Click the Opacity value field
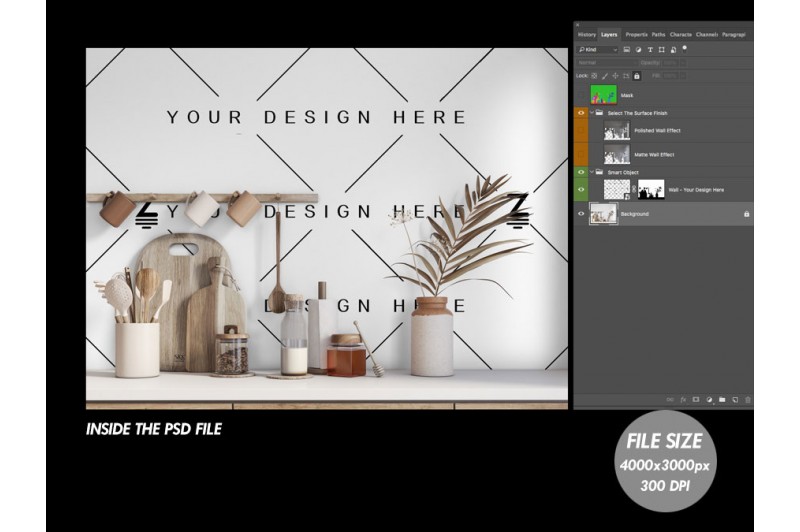Image resolution: width=800 pixels, height=532 pixels. 670,63
